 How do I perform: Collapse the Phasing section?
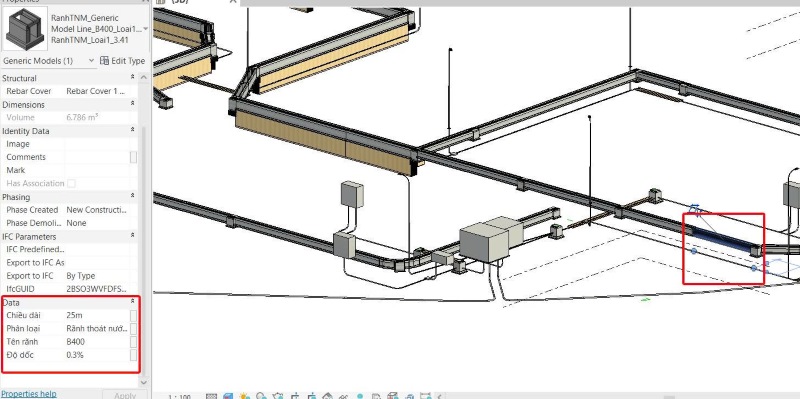[x=133, y=196]
